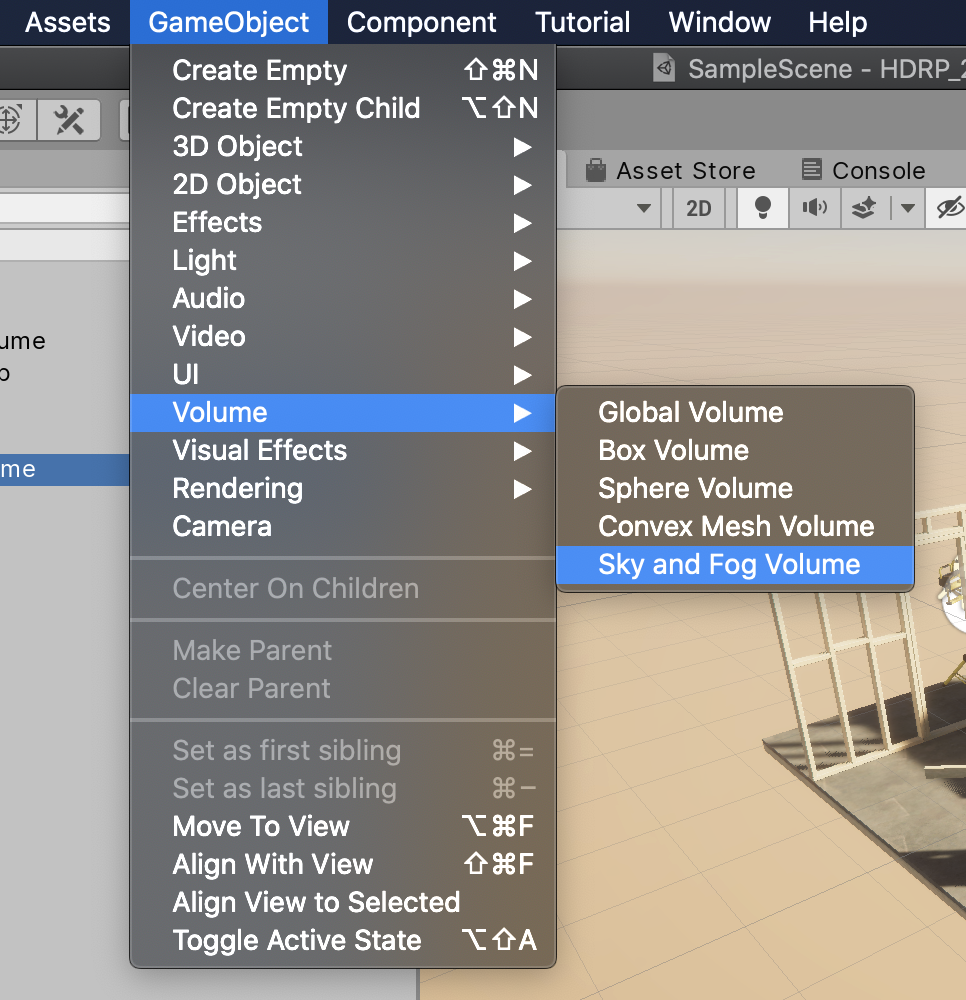
Task: Toggle hidden objects visibility eye icon
Action: click(948, 208)
